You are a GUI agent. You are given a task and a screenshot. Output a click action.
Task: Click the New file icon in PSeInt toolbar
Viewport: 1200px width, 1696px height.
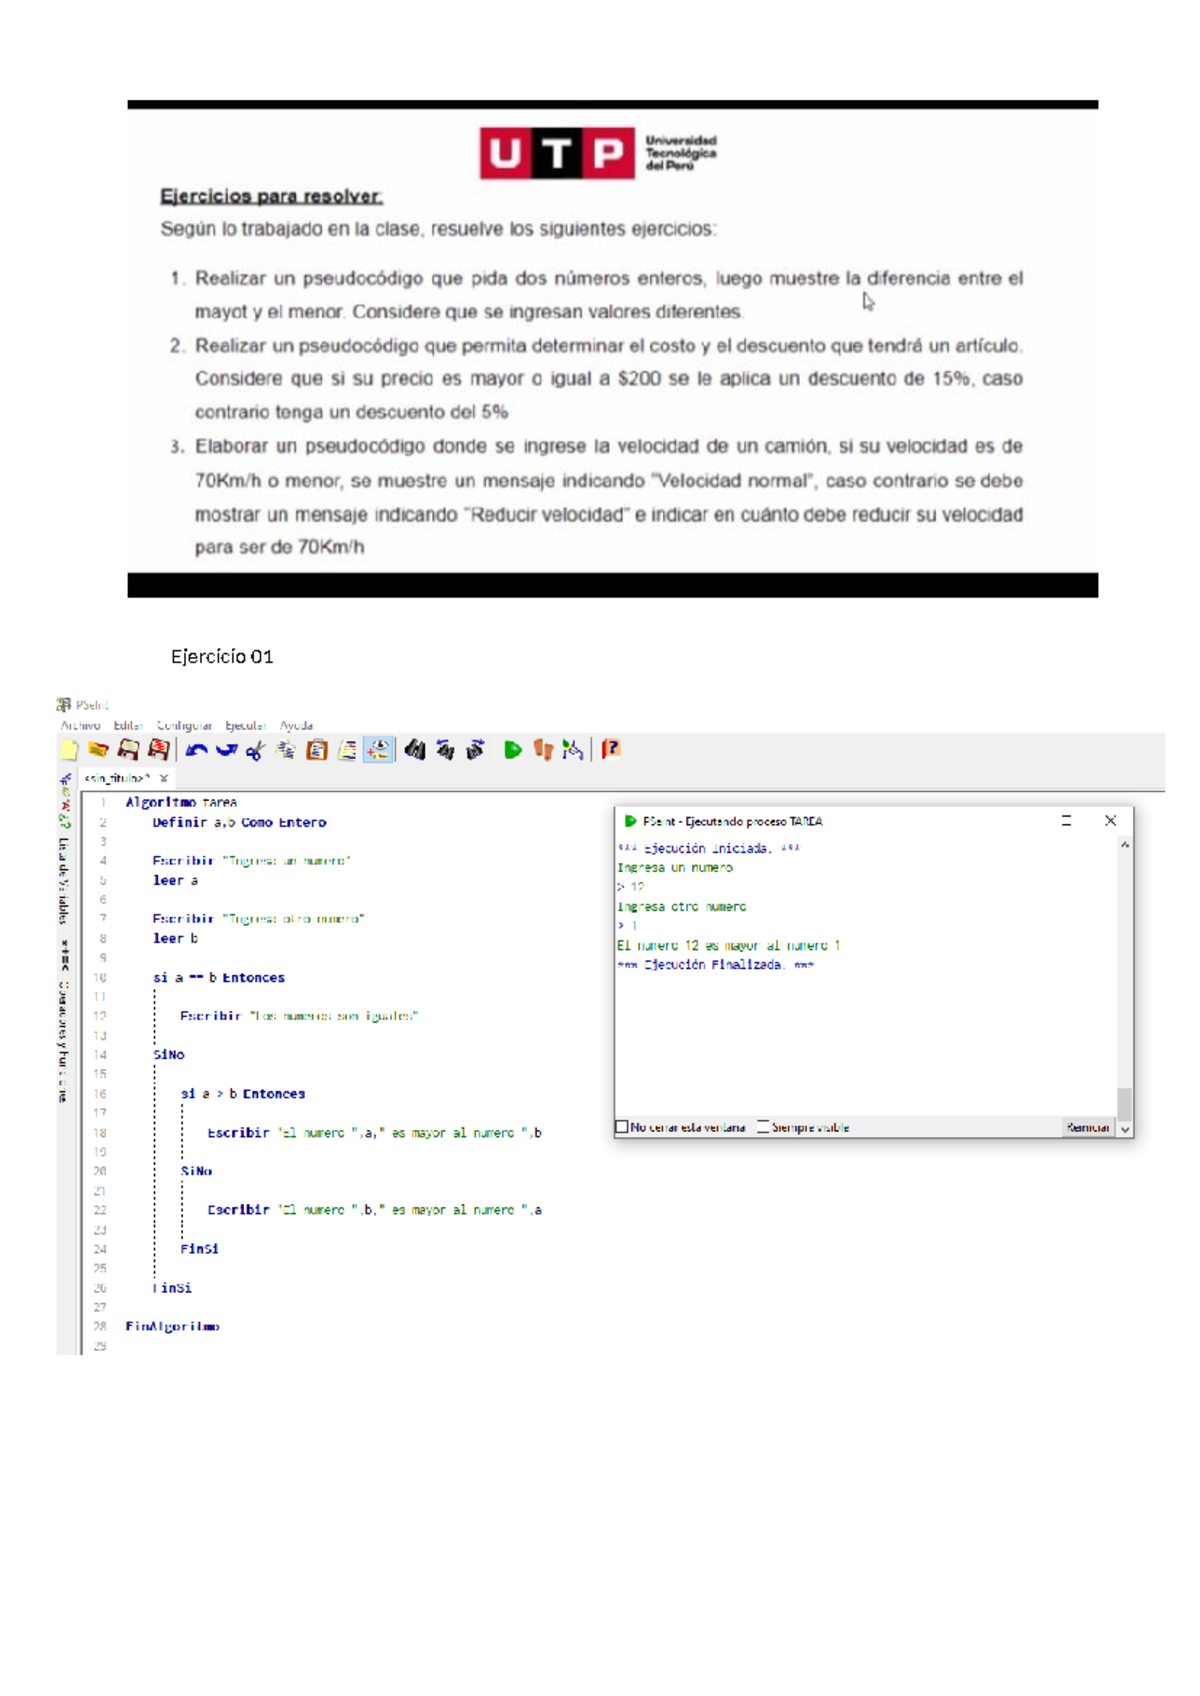pos(69,750)
